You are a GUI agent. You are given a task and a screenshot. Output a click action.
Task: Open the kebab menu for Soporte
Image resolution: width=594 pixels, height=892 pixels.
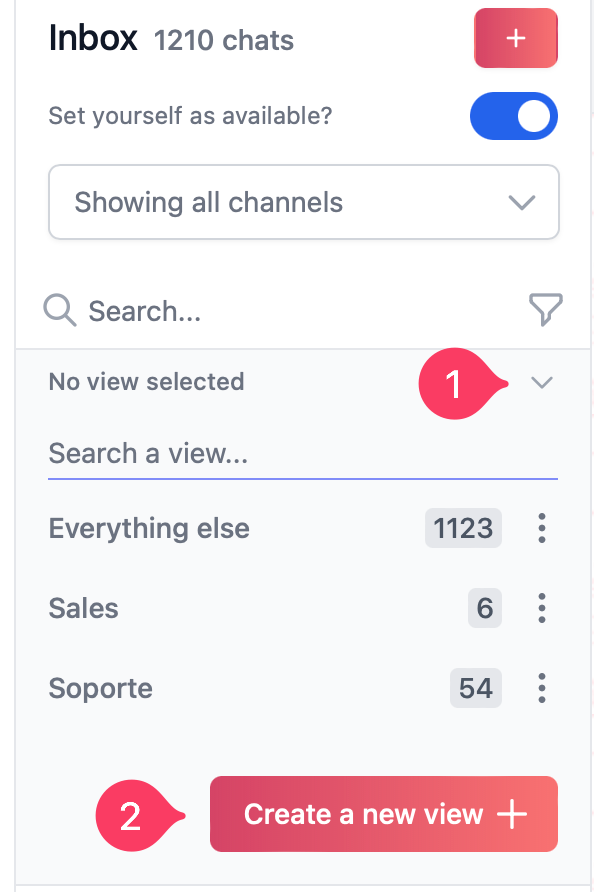coord(541,688)
